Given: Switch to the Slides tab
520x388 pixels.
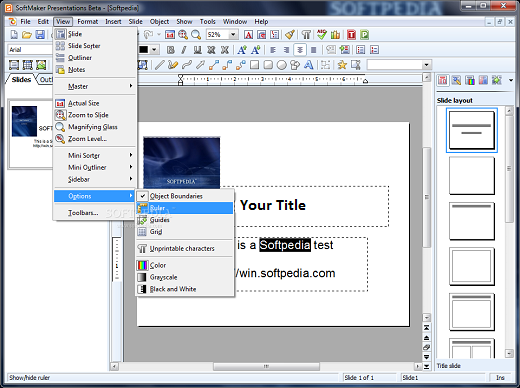Looking at the screenshot, I should tap(21, 80).
